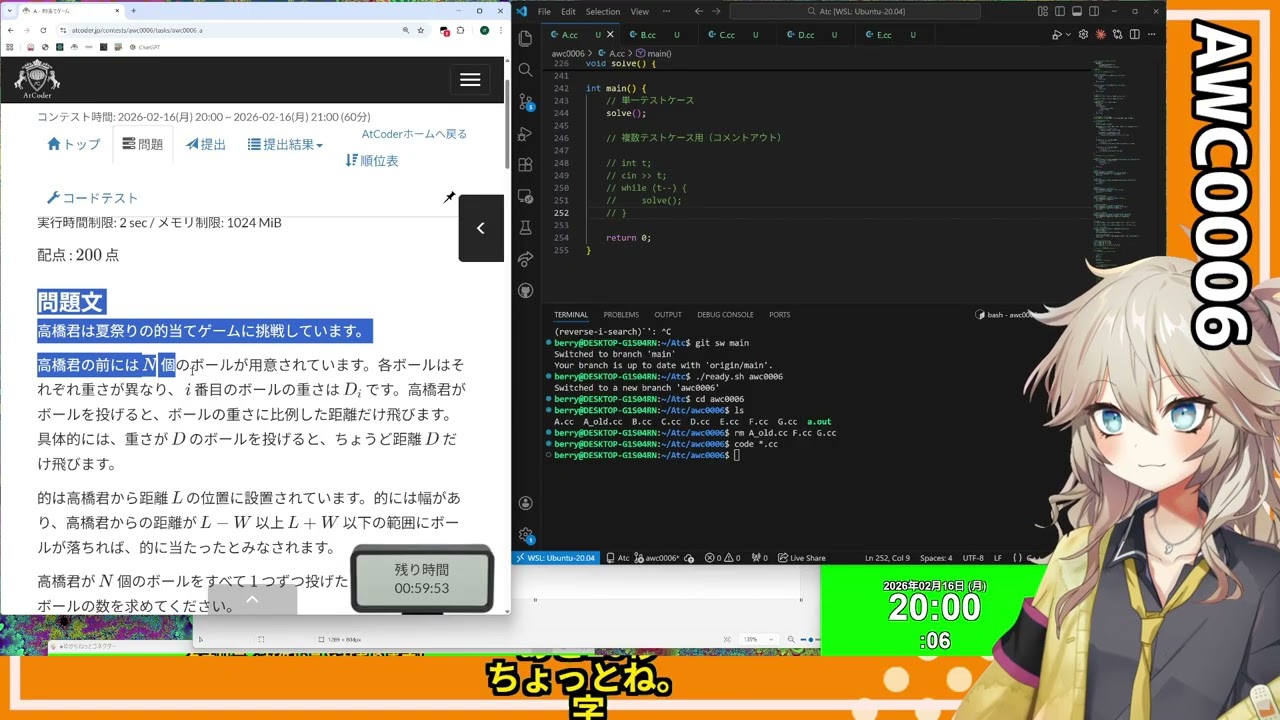
Task: Click awc0006 folder in breadcrumb
Action: click(567, 53)
